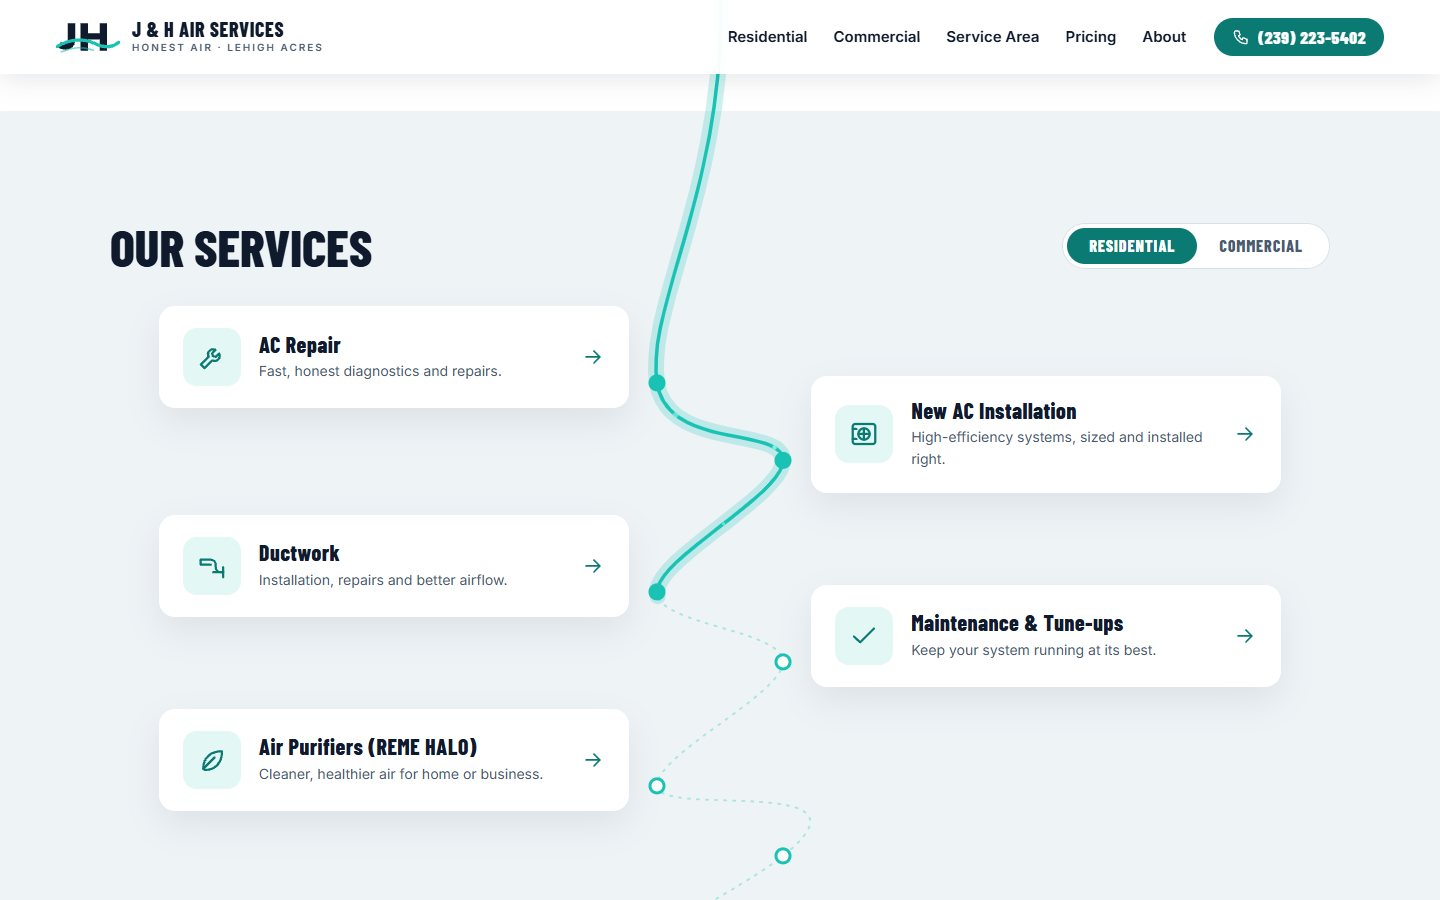
Task: Click the arrow on Maintenance & Tune-ups card
Action: tap(1245, 636)
